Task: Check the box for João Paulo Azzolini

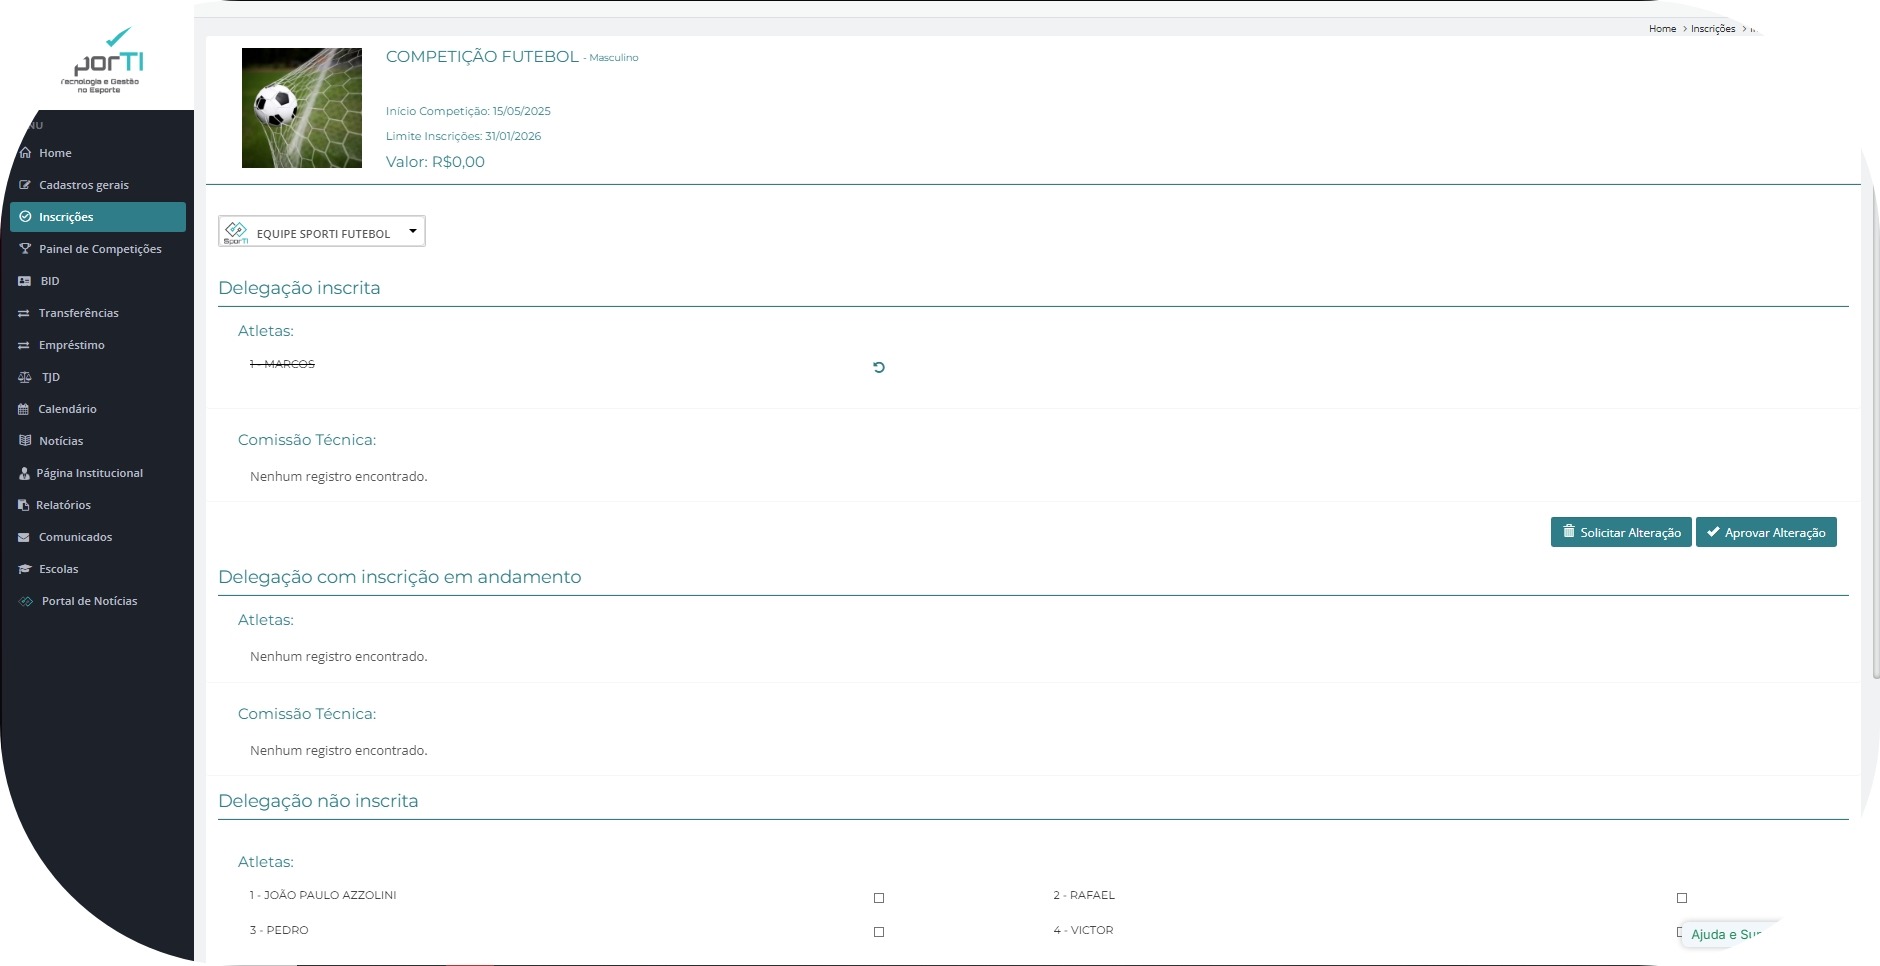Action: tap(879, 898)
